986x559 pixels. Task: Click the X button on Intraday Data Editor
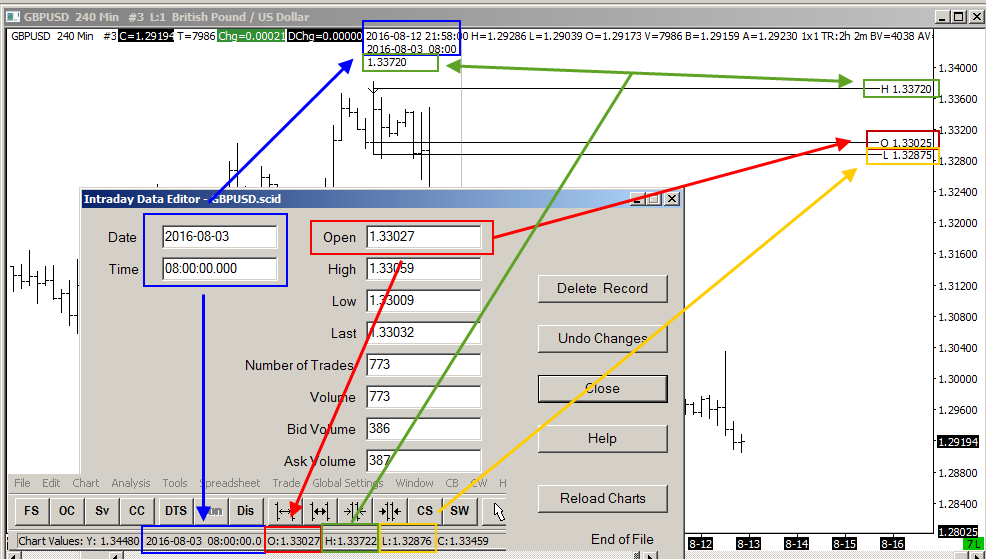point(672,199)
